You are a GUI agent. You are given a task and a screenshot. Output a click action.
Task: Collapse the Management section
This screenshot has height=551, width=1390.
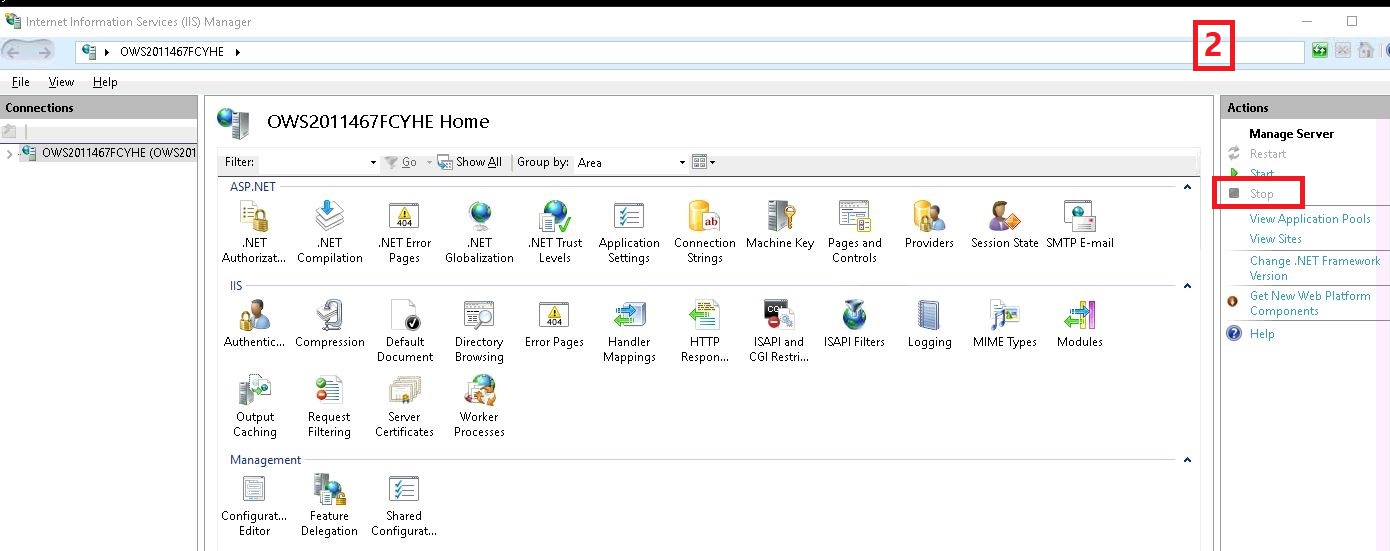point(1187,460)
